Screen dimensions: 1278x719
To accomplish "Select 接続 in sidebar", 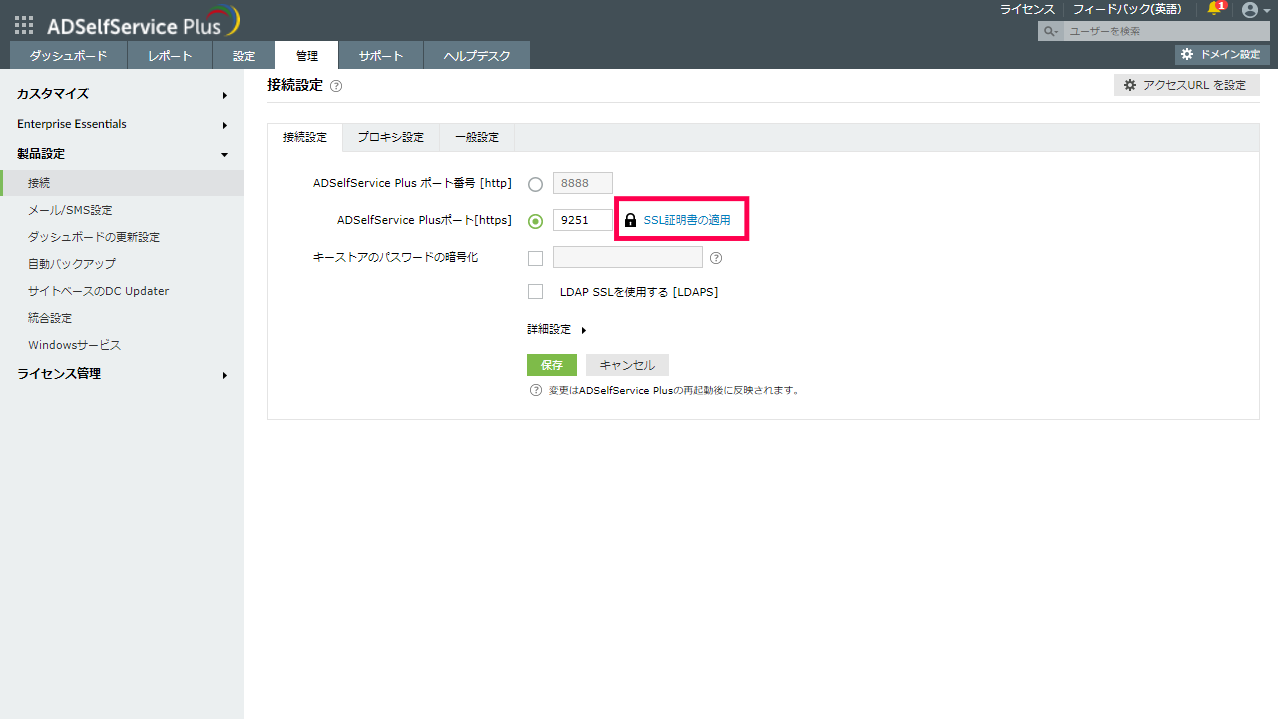I will click(x=122, y=183).
